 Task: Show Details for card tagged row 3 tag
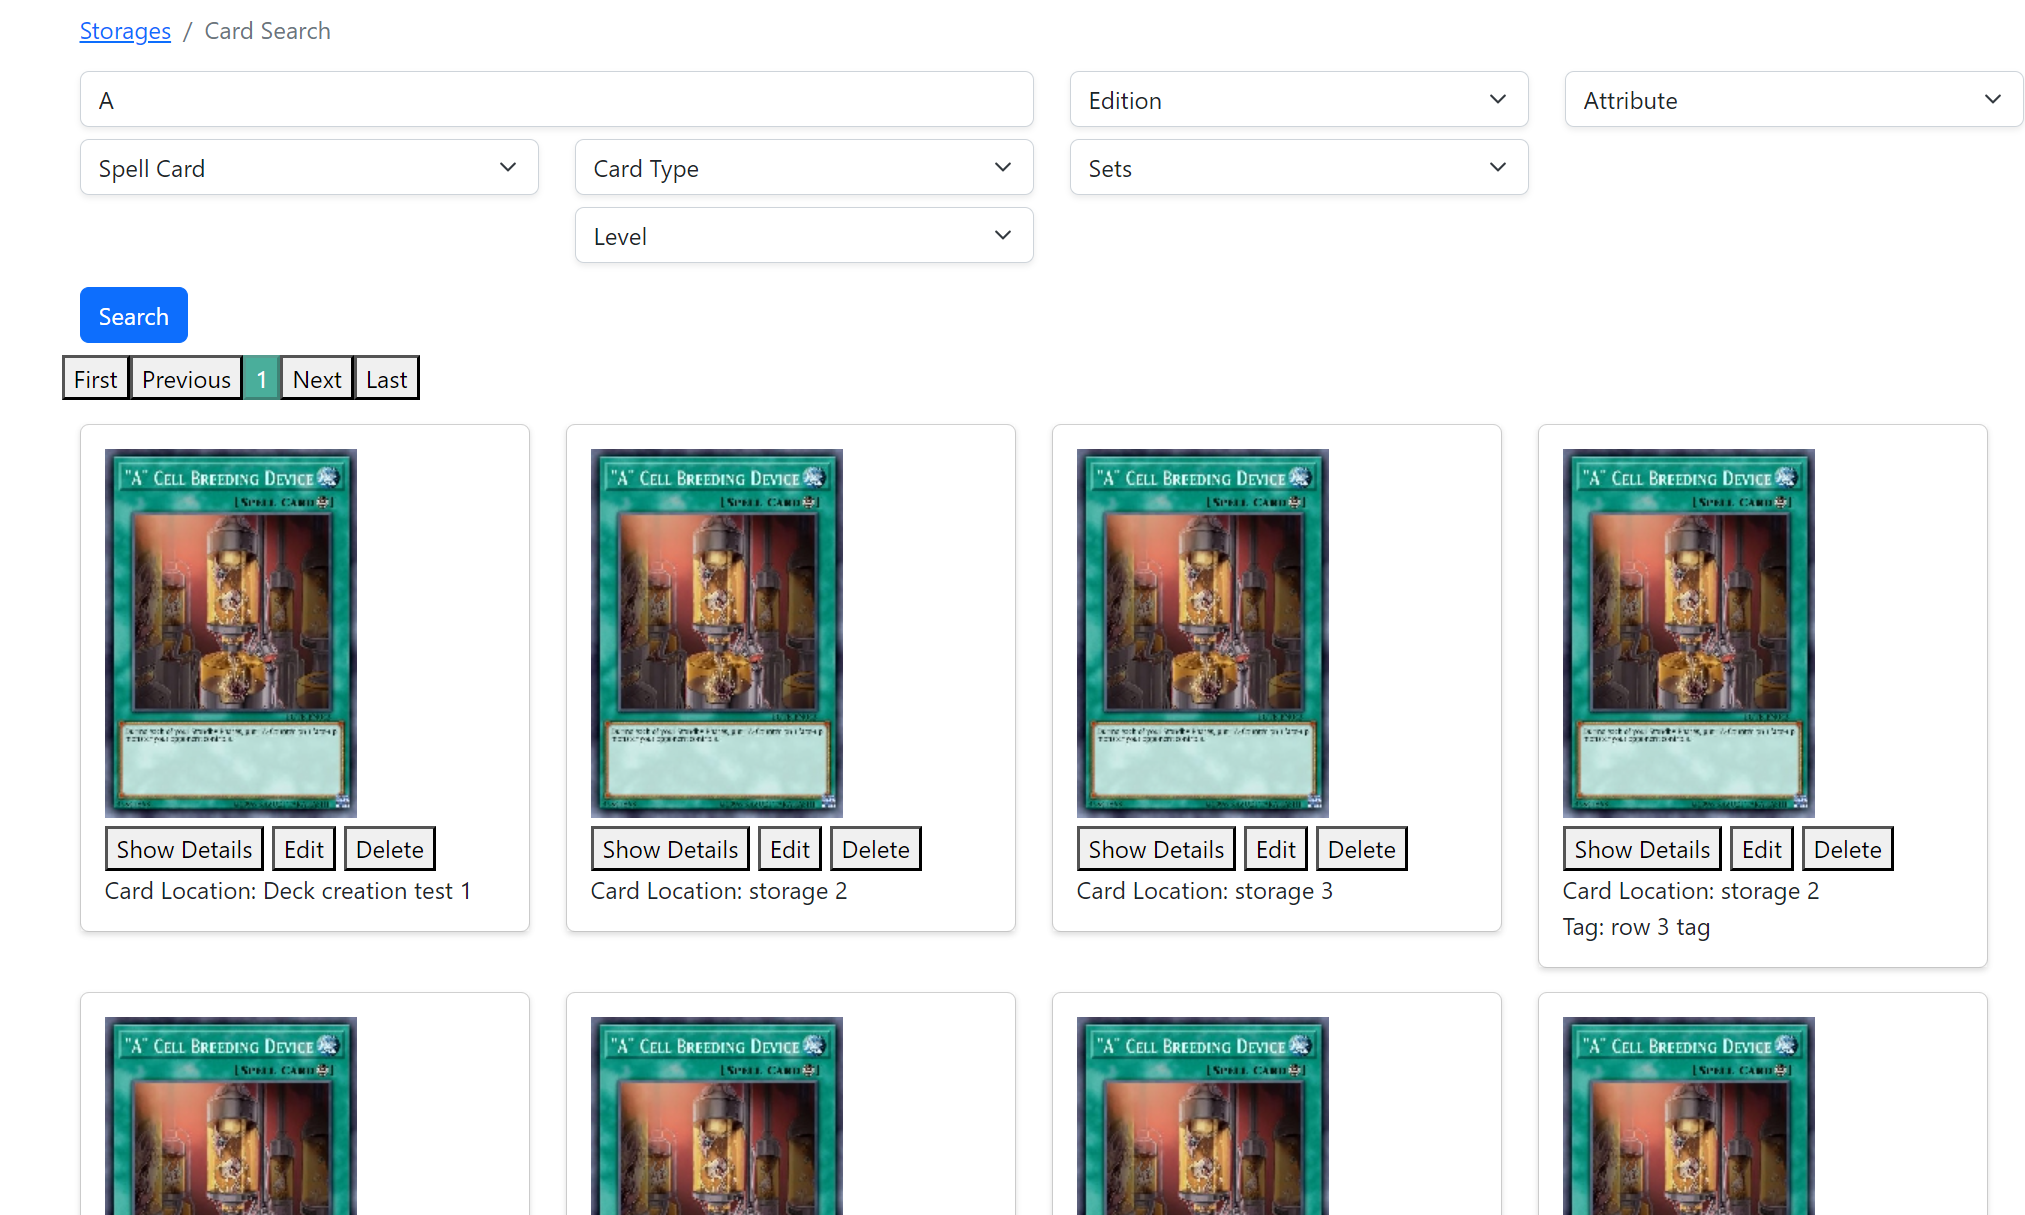(1642, 848)
